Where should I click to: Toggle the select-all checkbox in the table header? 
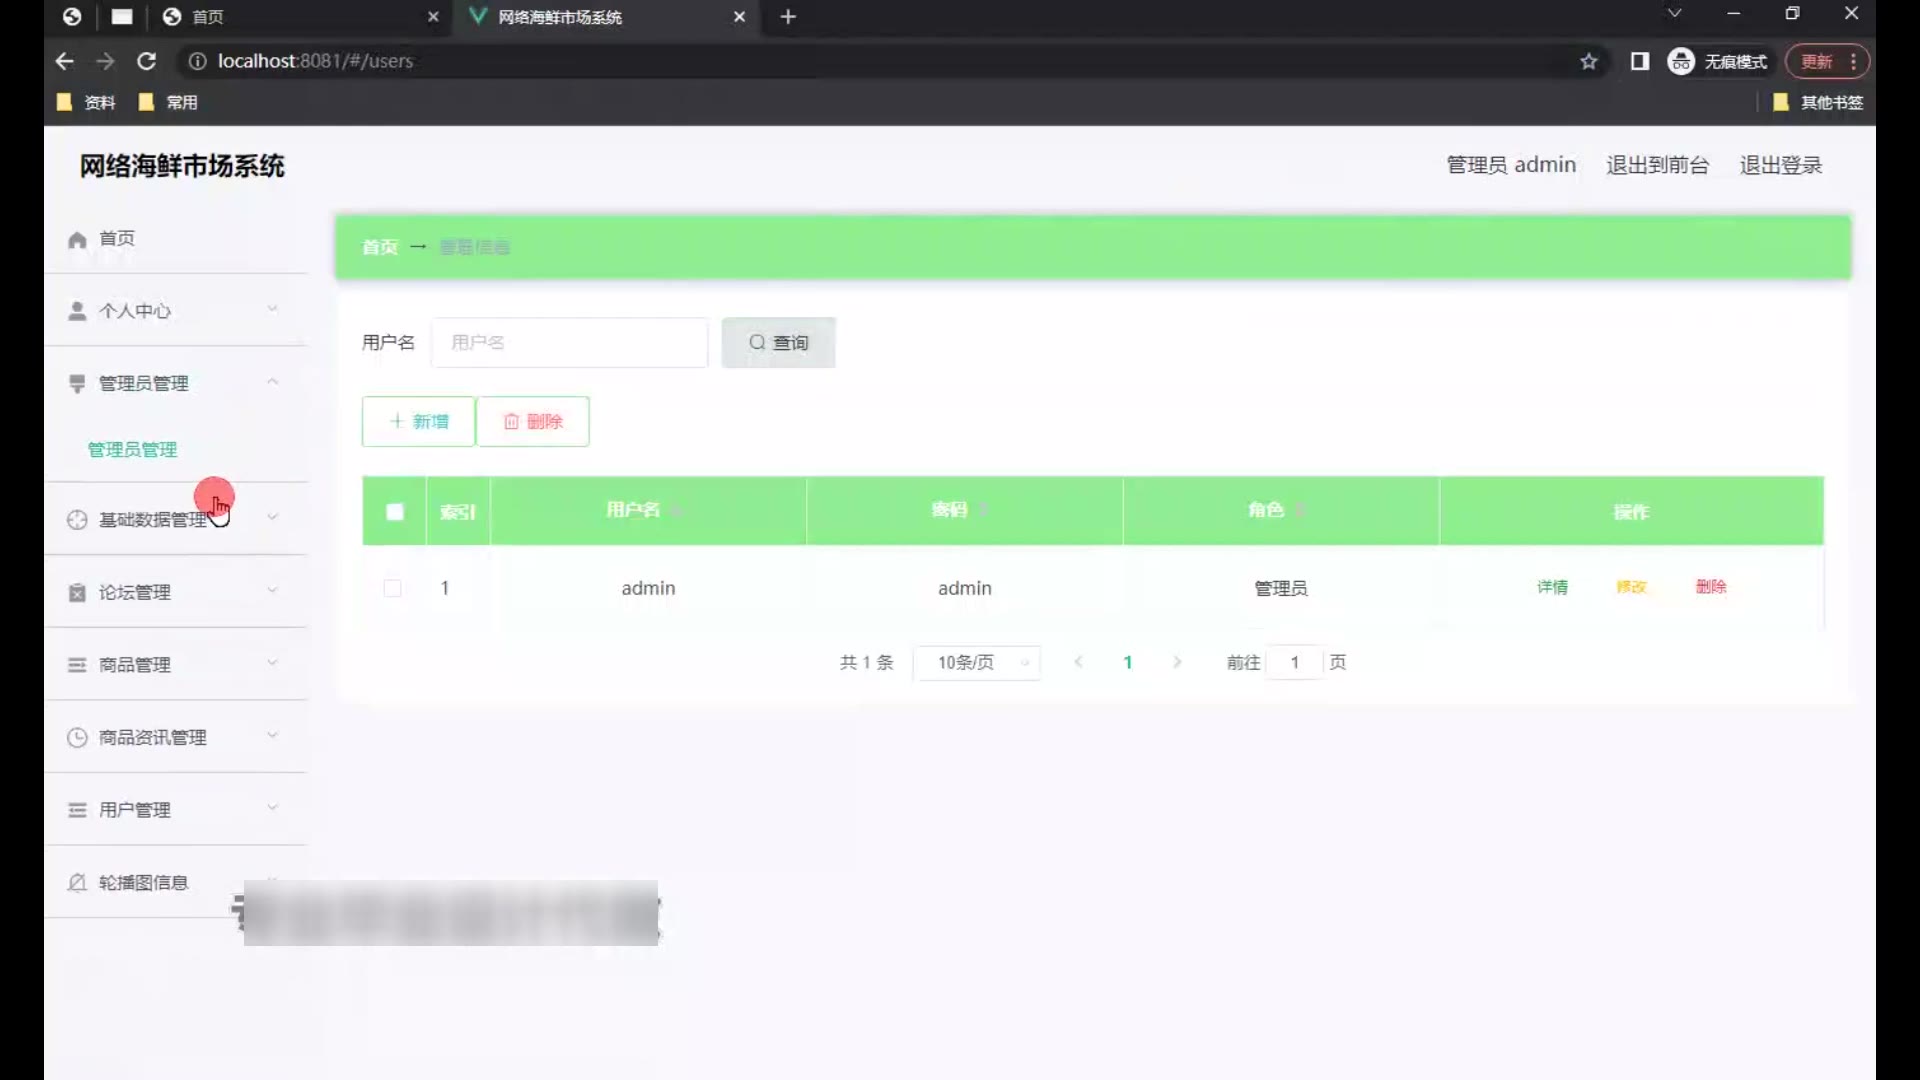[395, 512]
